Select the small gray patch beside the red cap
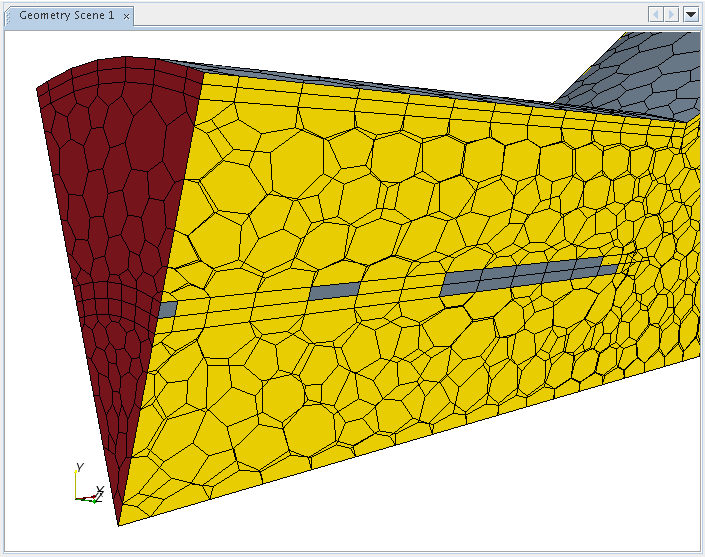This screenshot has height=557, width=705. coord(167,310)
